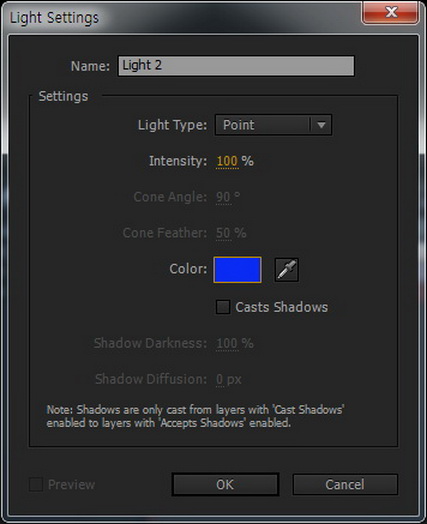Click the Preview label text

pos(72,485)
